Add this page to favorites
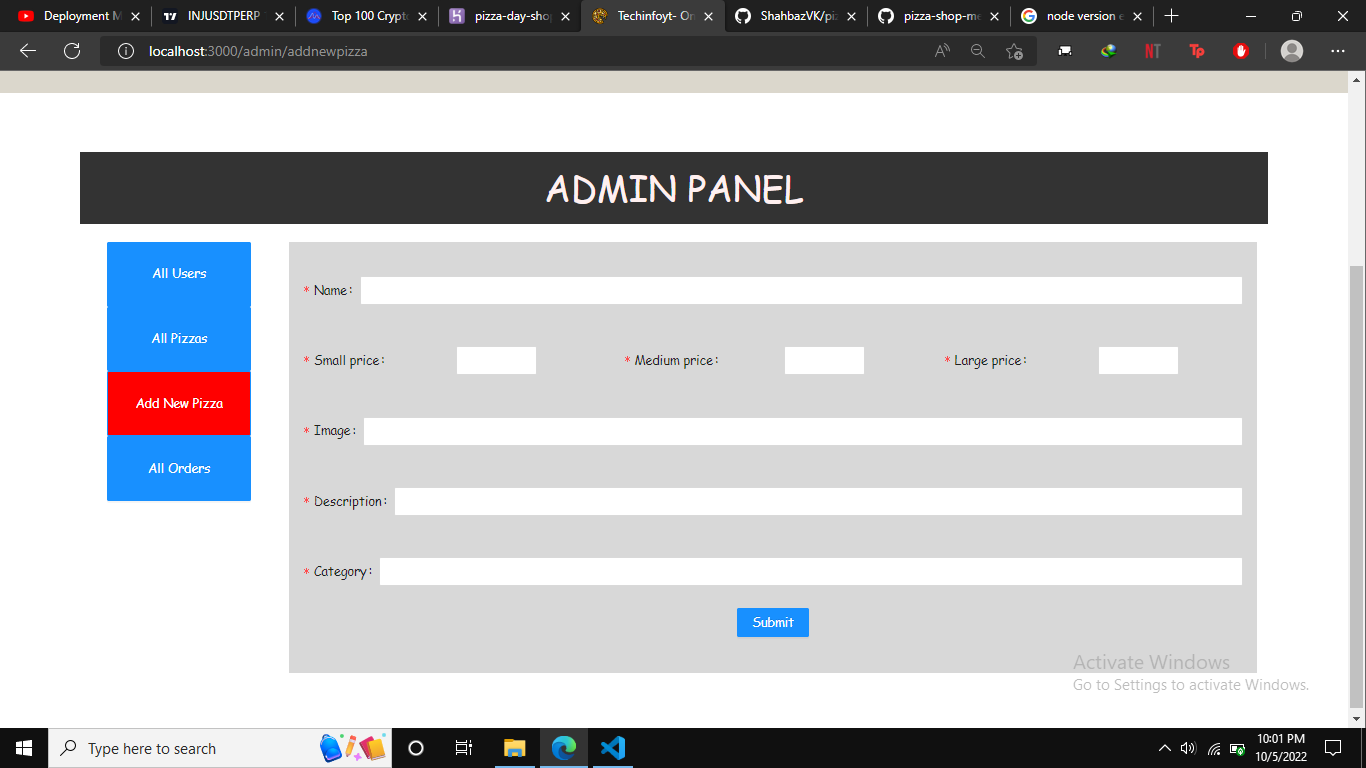Screen dimensions: 1366x768 (1014, 50)
